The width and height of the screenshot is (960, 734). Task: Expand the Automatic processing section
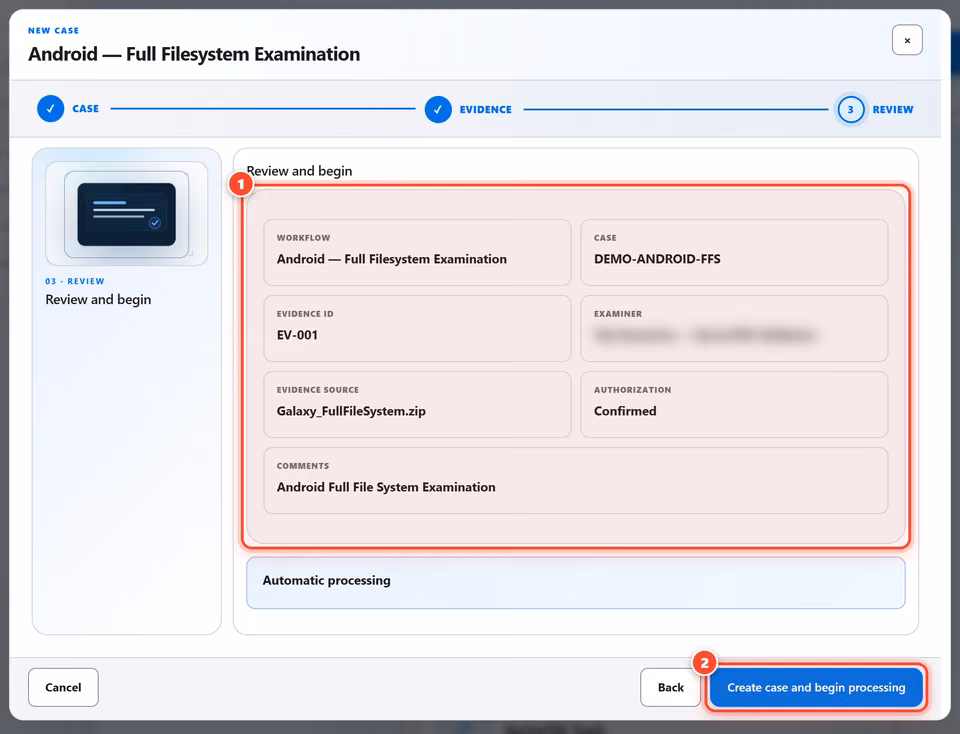[576, 582]
